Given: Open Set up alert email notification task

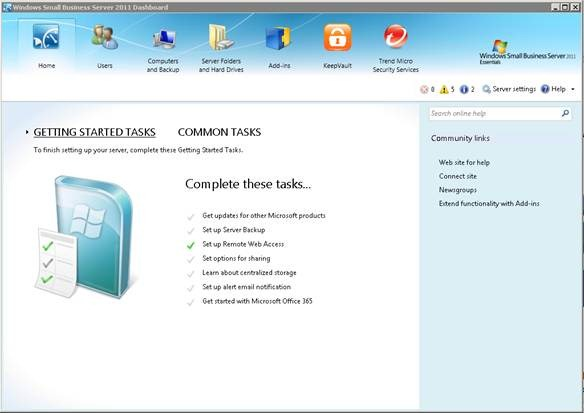Looking at the screenshot, I should click(x=246, y=287).
